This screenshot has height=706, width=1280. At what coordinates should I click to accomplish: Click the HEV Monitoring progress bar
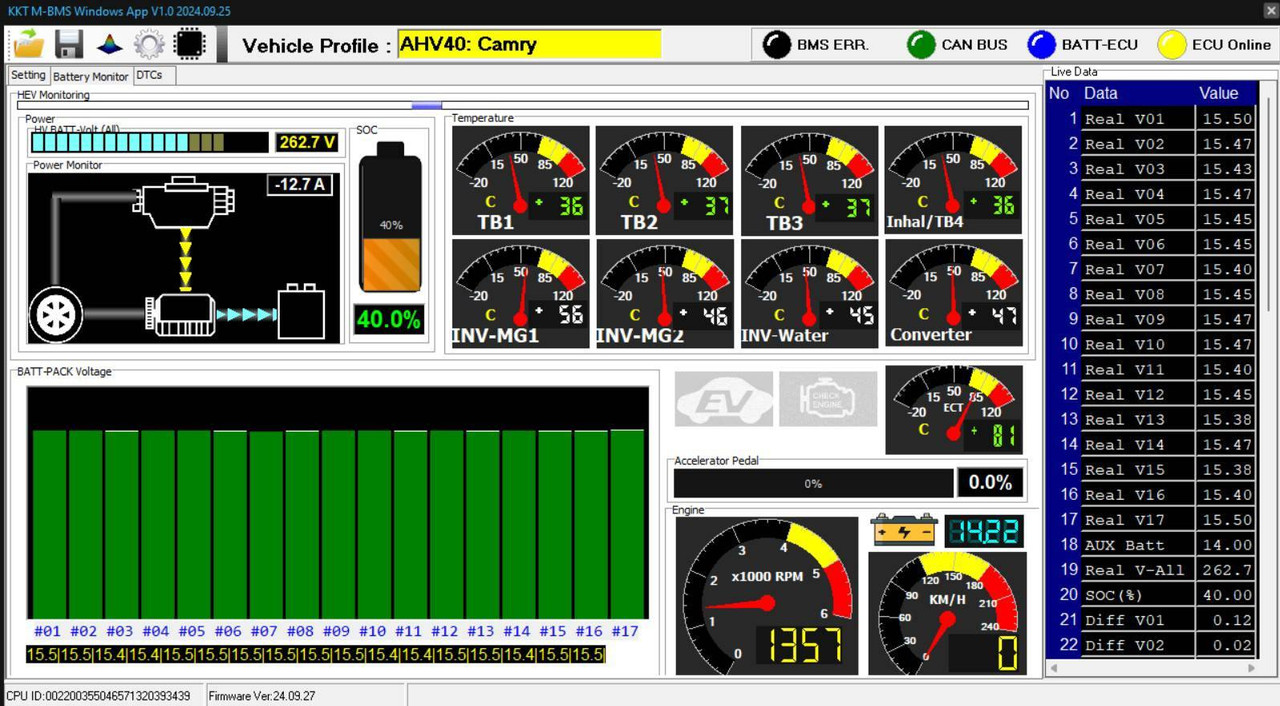[x=523, y=104]
